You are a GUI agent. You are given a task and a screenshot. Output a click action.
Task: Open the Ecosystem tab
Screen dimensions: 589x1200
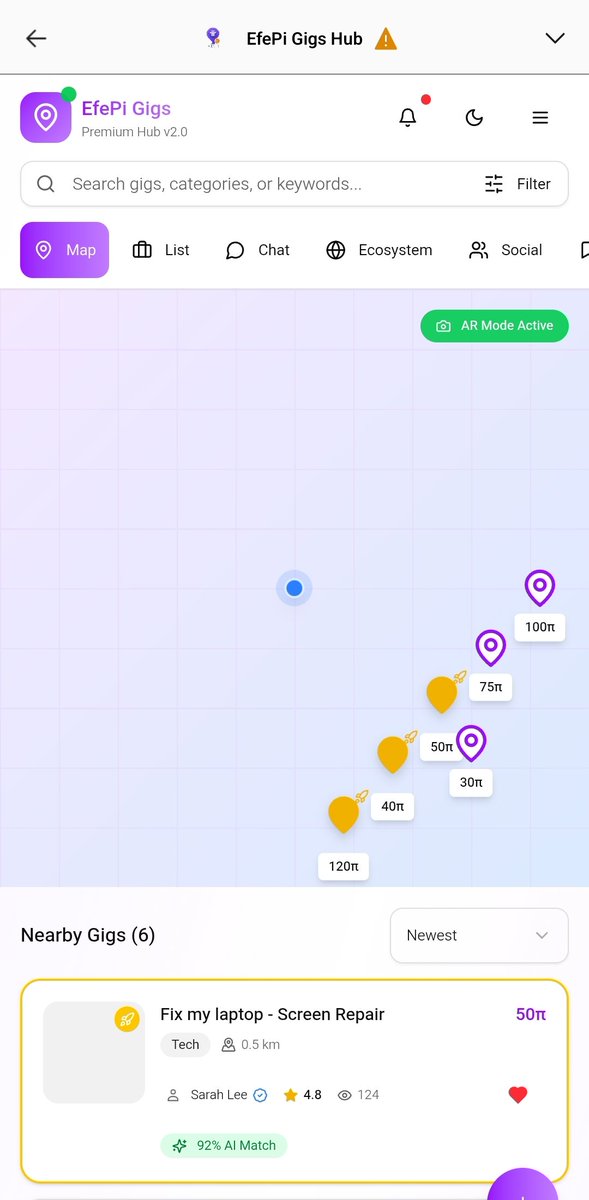(x=379, y=250)
